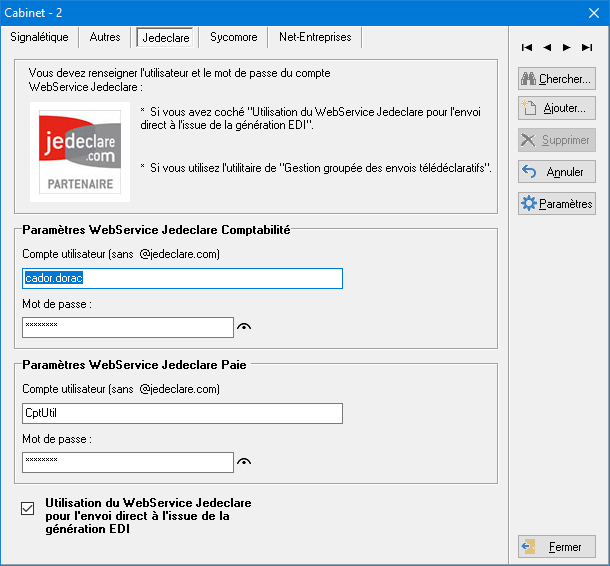Show the Comptabilité password with eye icon

[x=243, y=327]
